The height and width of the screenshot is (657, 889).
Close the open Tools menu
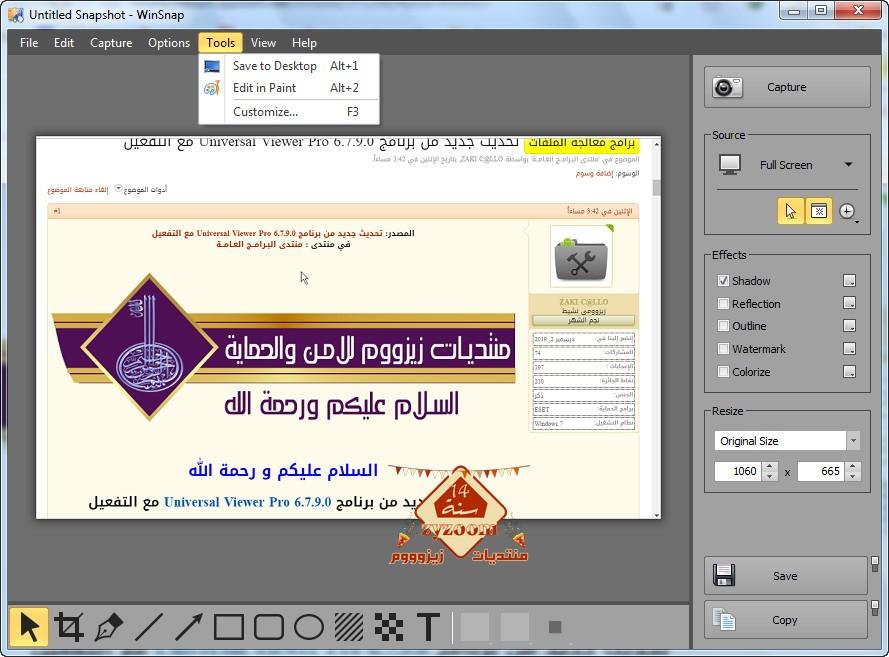coord(221,43)
